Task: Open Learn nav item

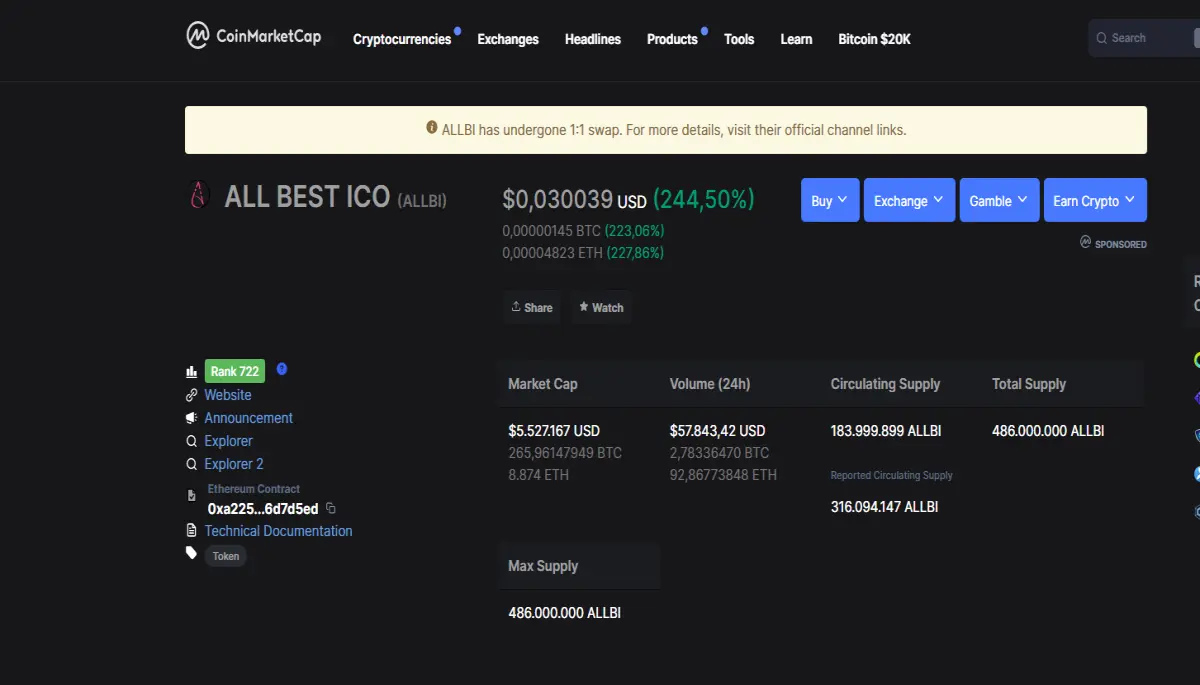Action: (x=796, y=39)
